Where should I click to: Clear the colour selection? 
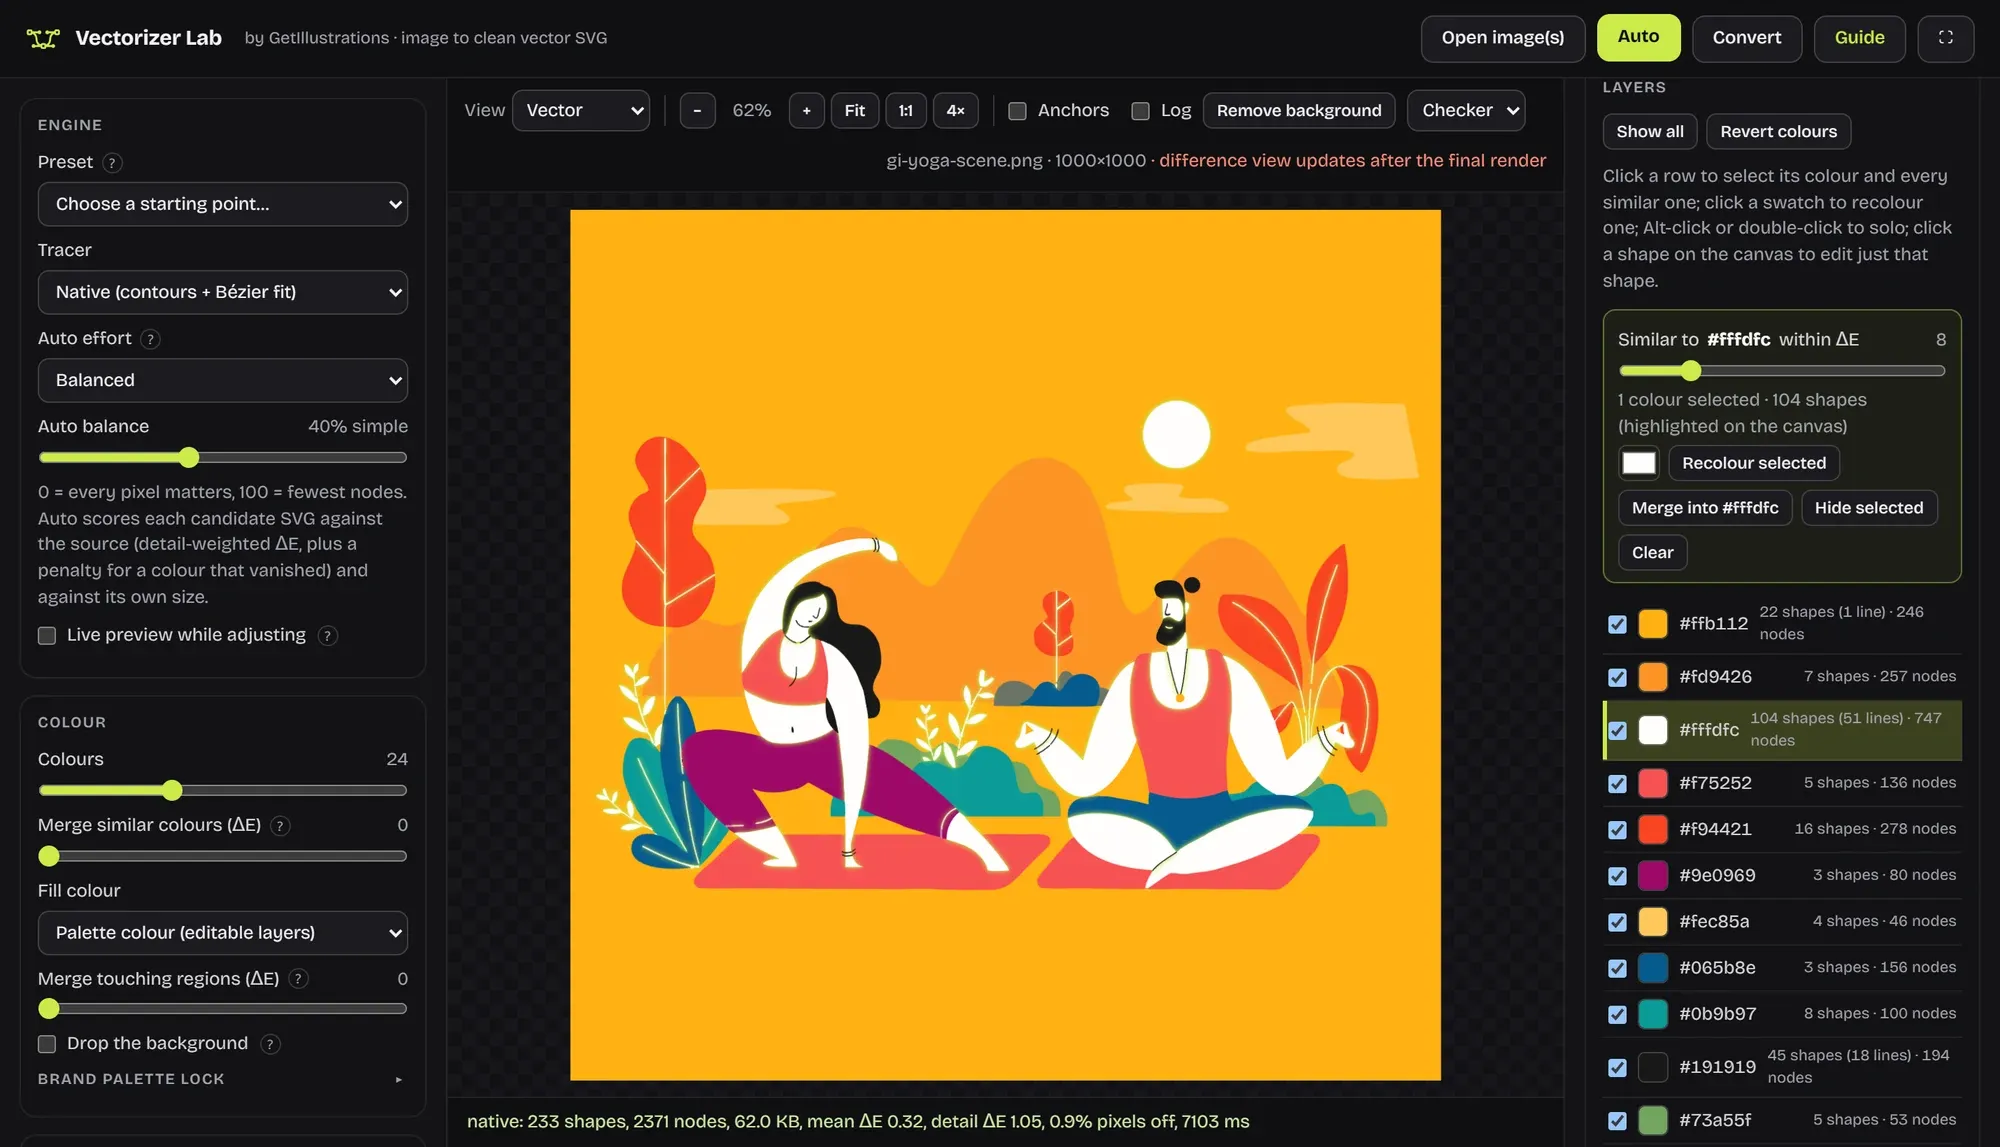tap(1652, 553)
